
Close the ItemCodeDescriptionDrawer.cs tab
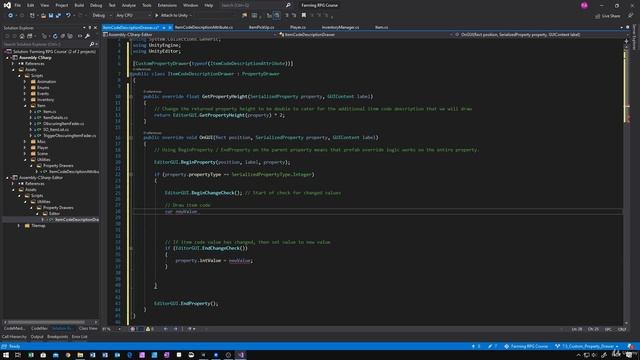[170, 28]
